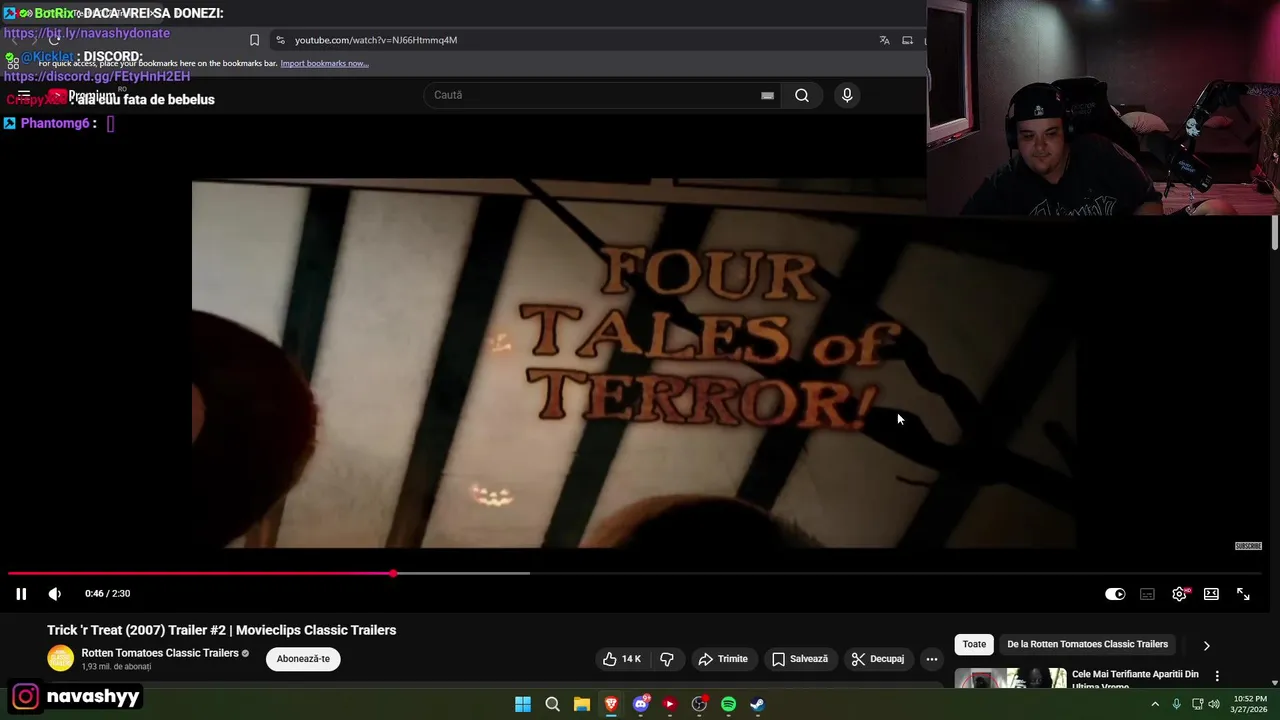
Task: Save video with Salvează button
Action: coord(799,659)
